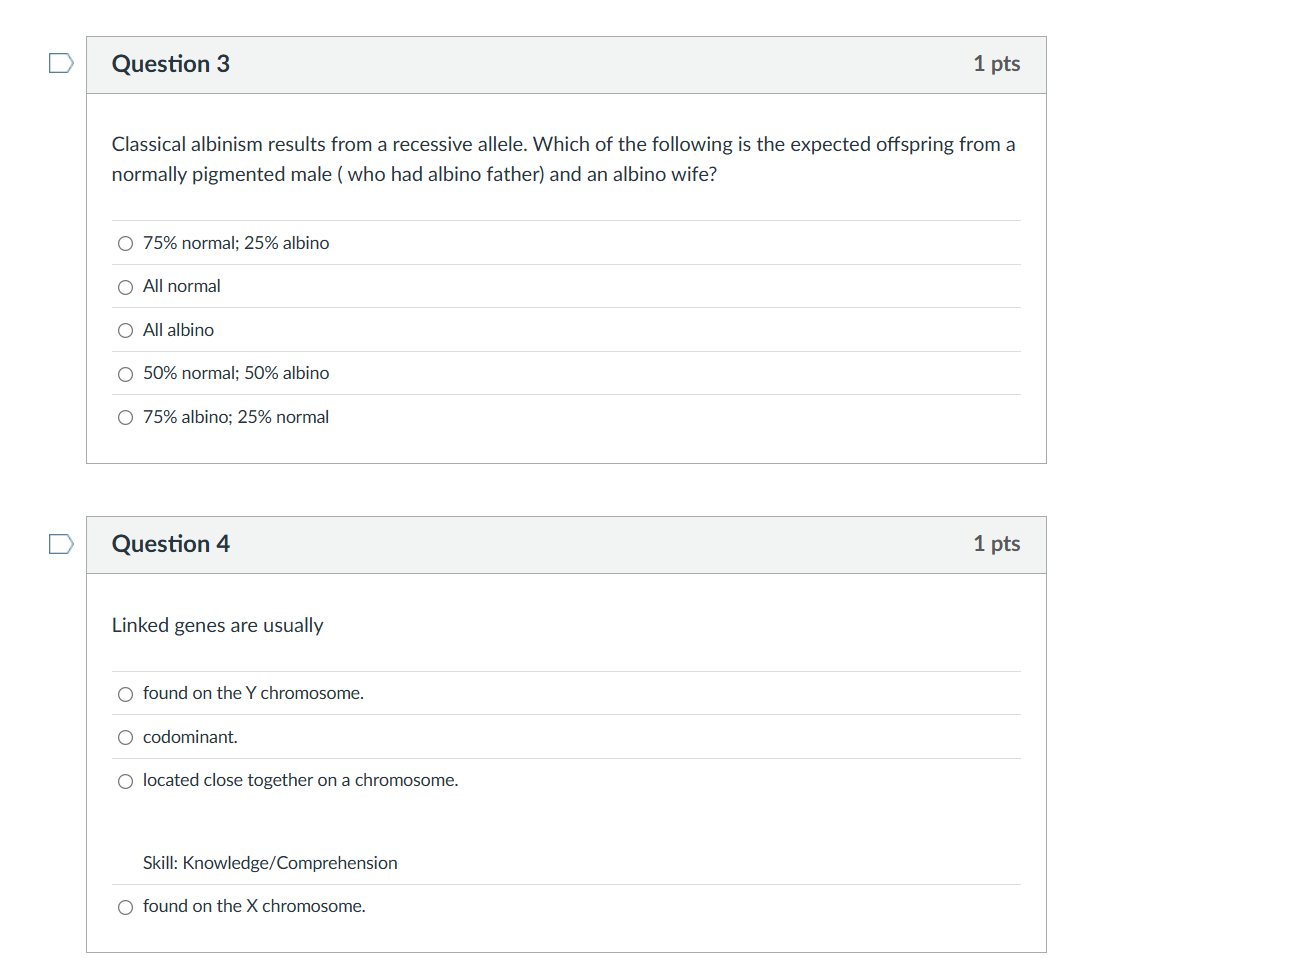Select 'found on the Y chromosome' option
This screenshot has height=958, width=1316.
click(125, 694)
